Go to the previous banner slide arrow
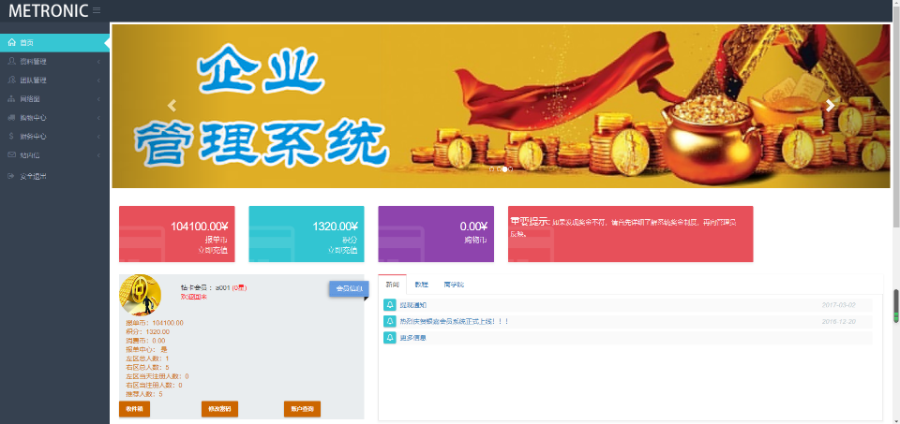 coord(172,106)
